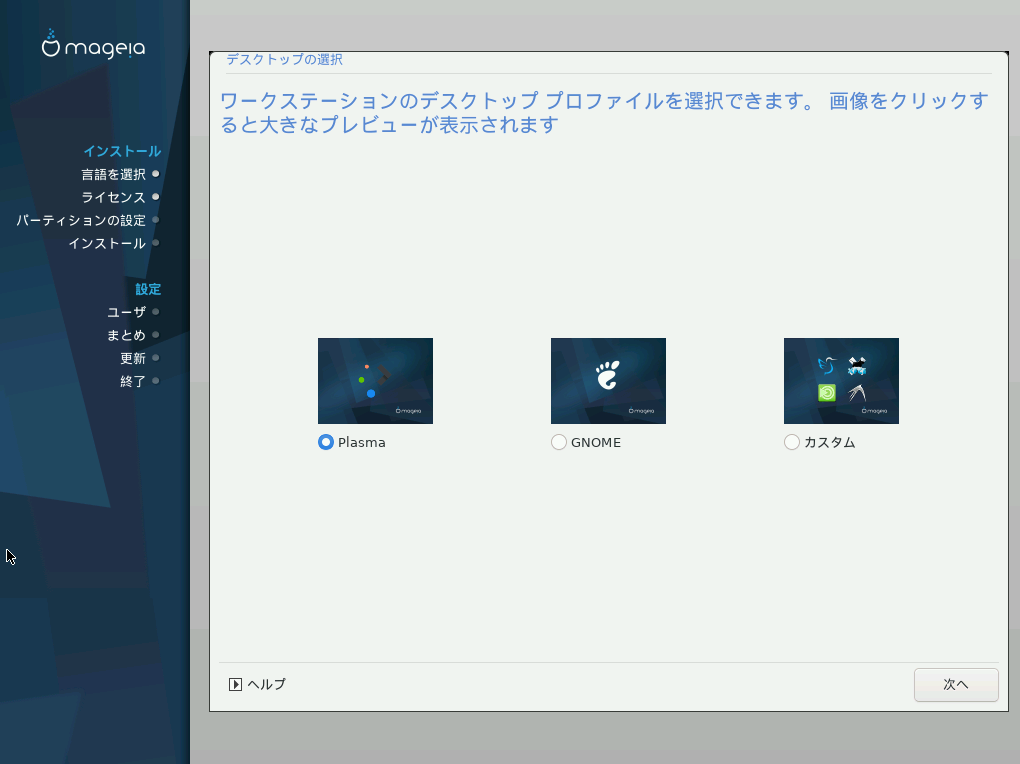Viewport: 1020px width, 764px height.
Task: Click the bold インストール section heading
Action: [x=121, y=151]
